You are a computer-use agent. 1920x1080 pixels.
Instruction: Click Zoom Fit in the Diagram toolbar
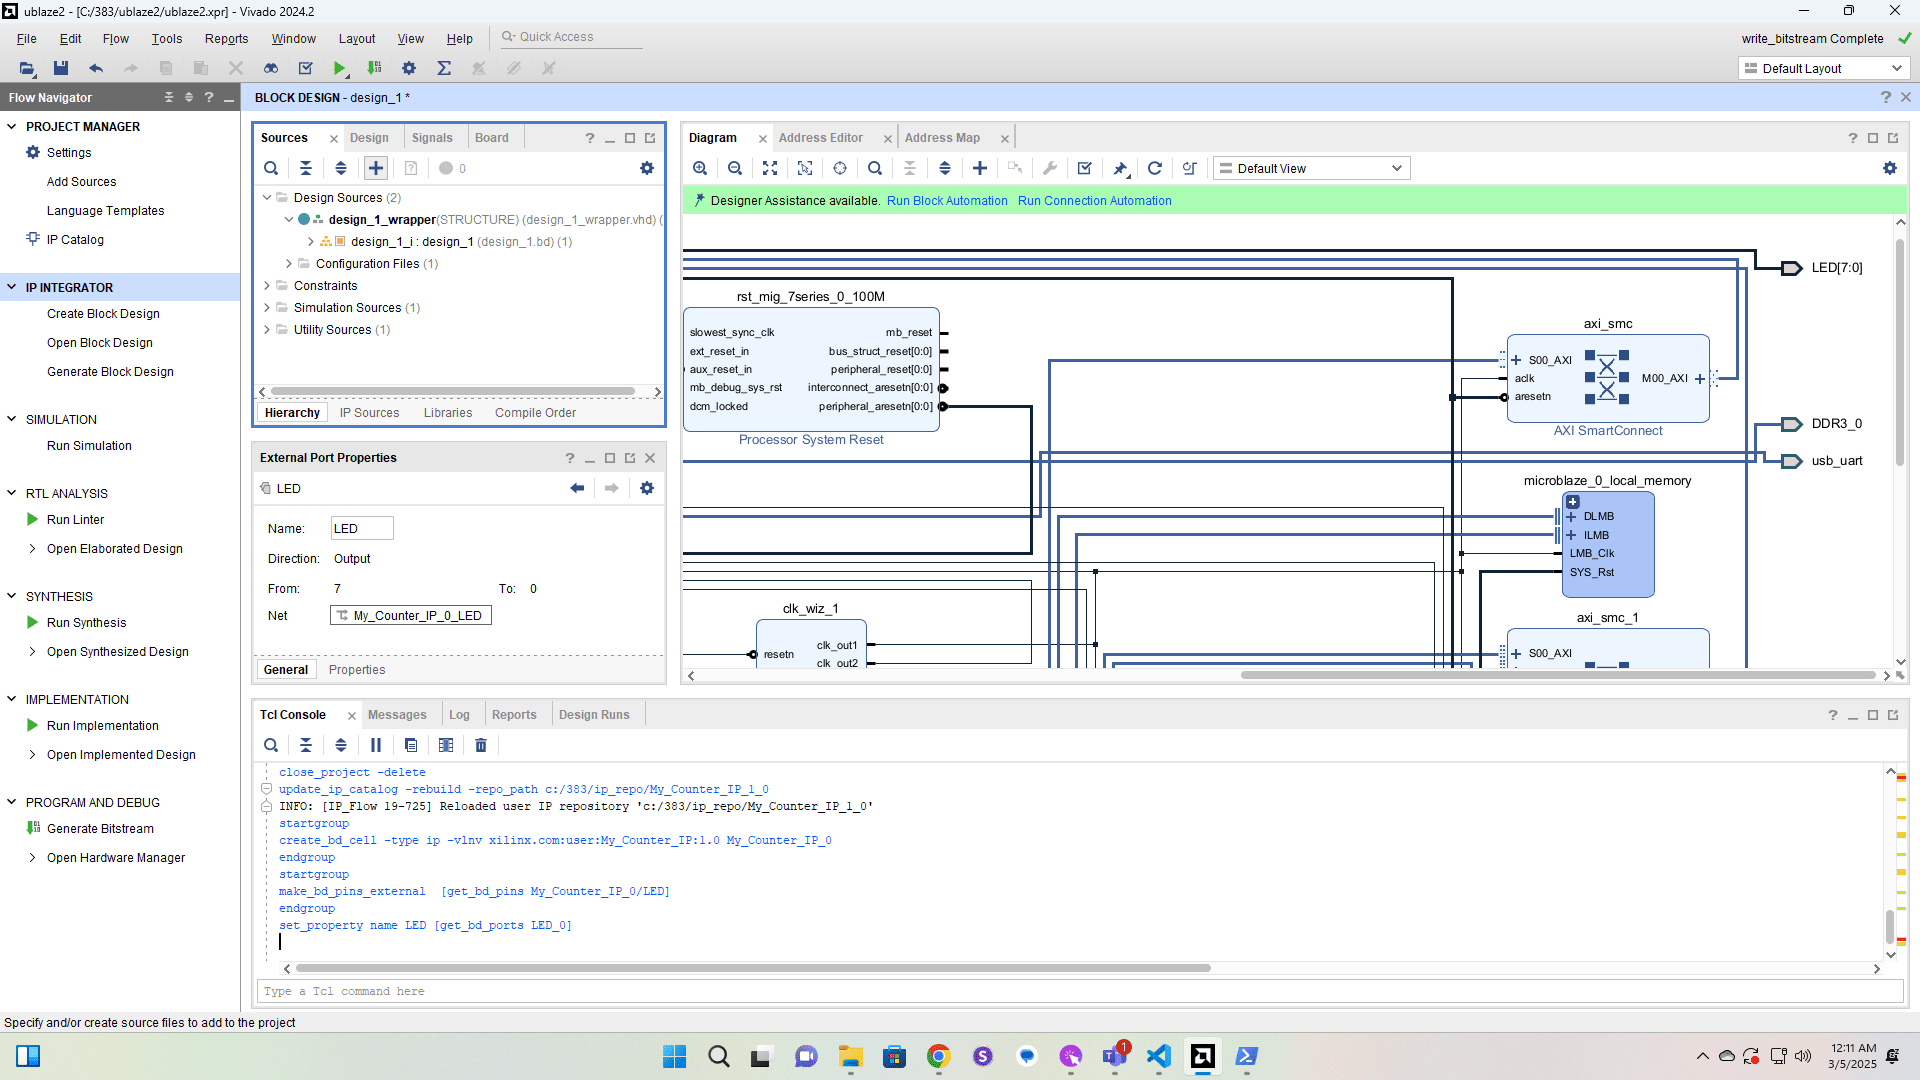point(770,168)
